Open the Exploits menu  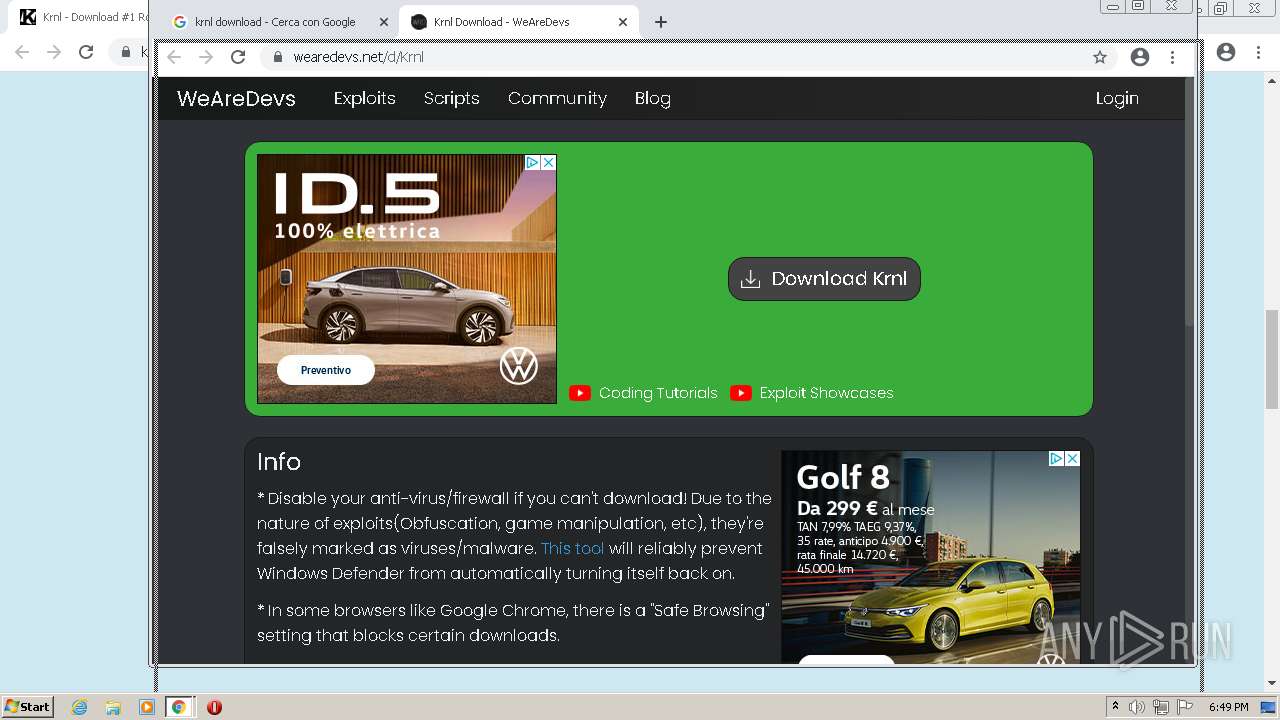pos(364,98)
